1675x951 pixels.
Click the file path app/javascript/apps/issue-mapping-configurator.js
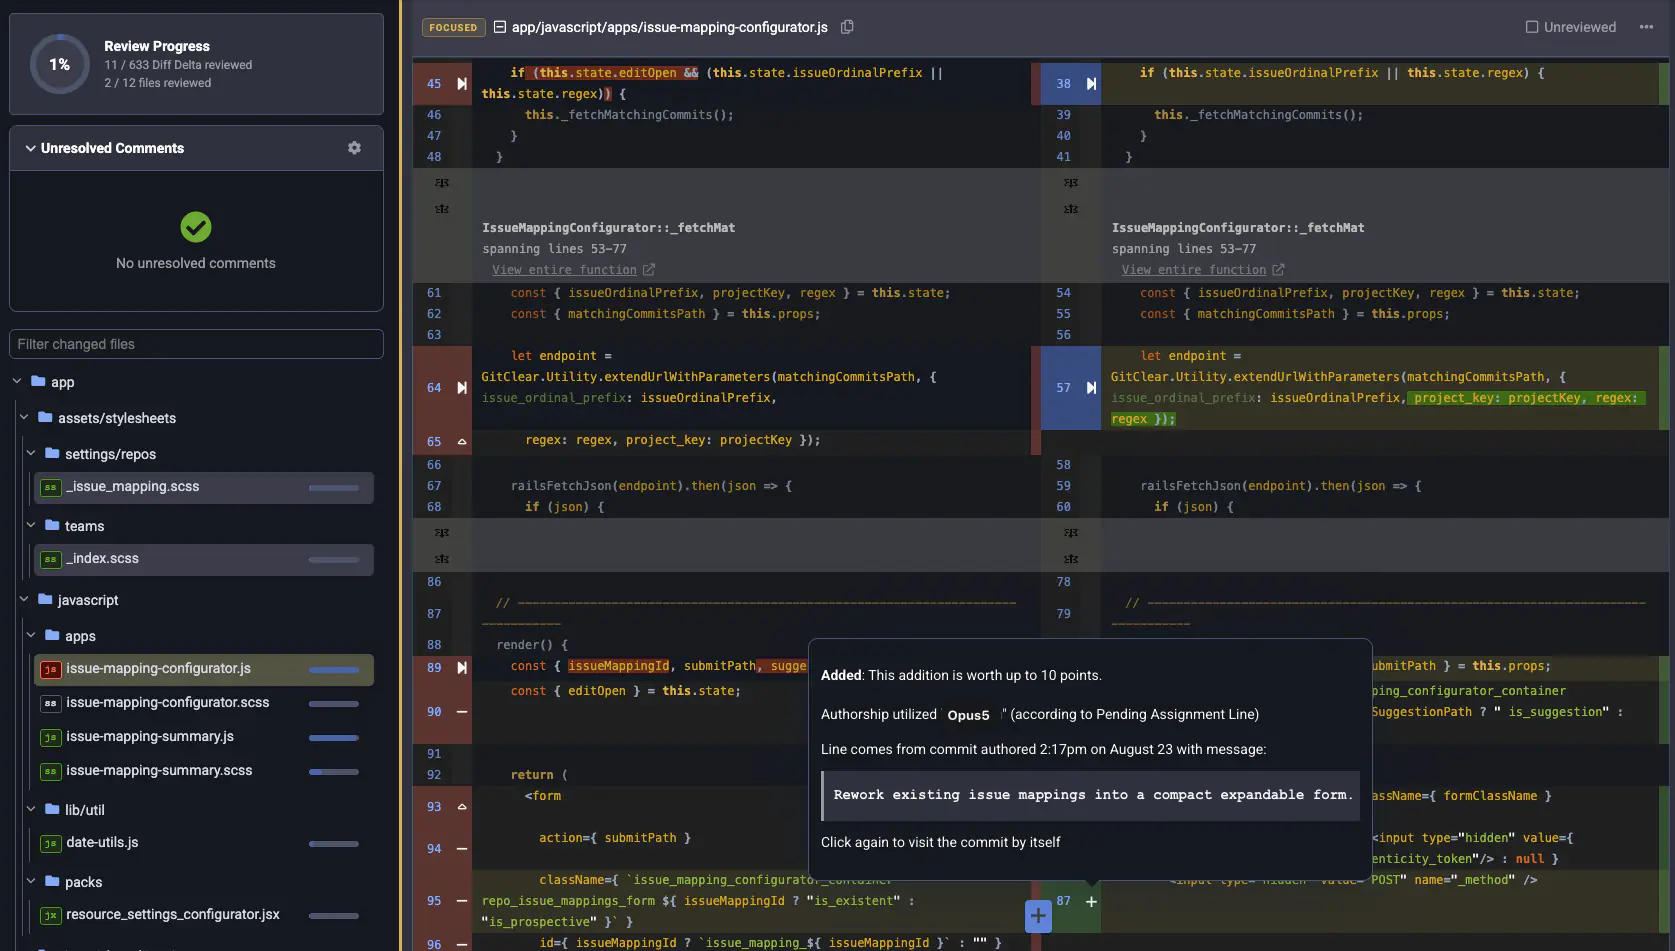coord(670,27)
